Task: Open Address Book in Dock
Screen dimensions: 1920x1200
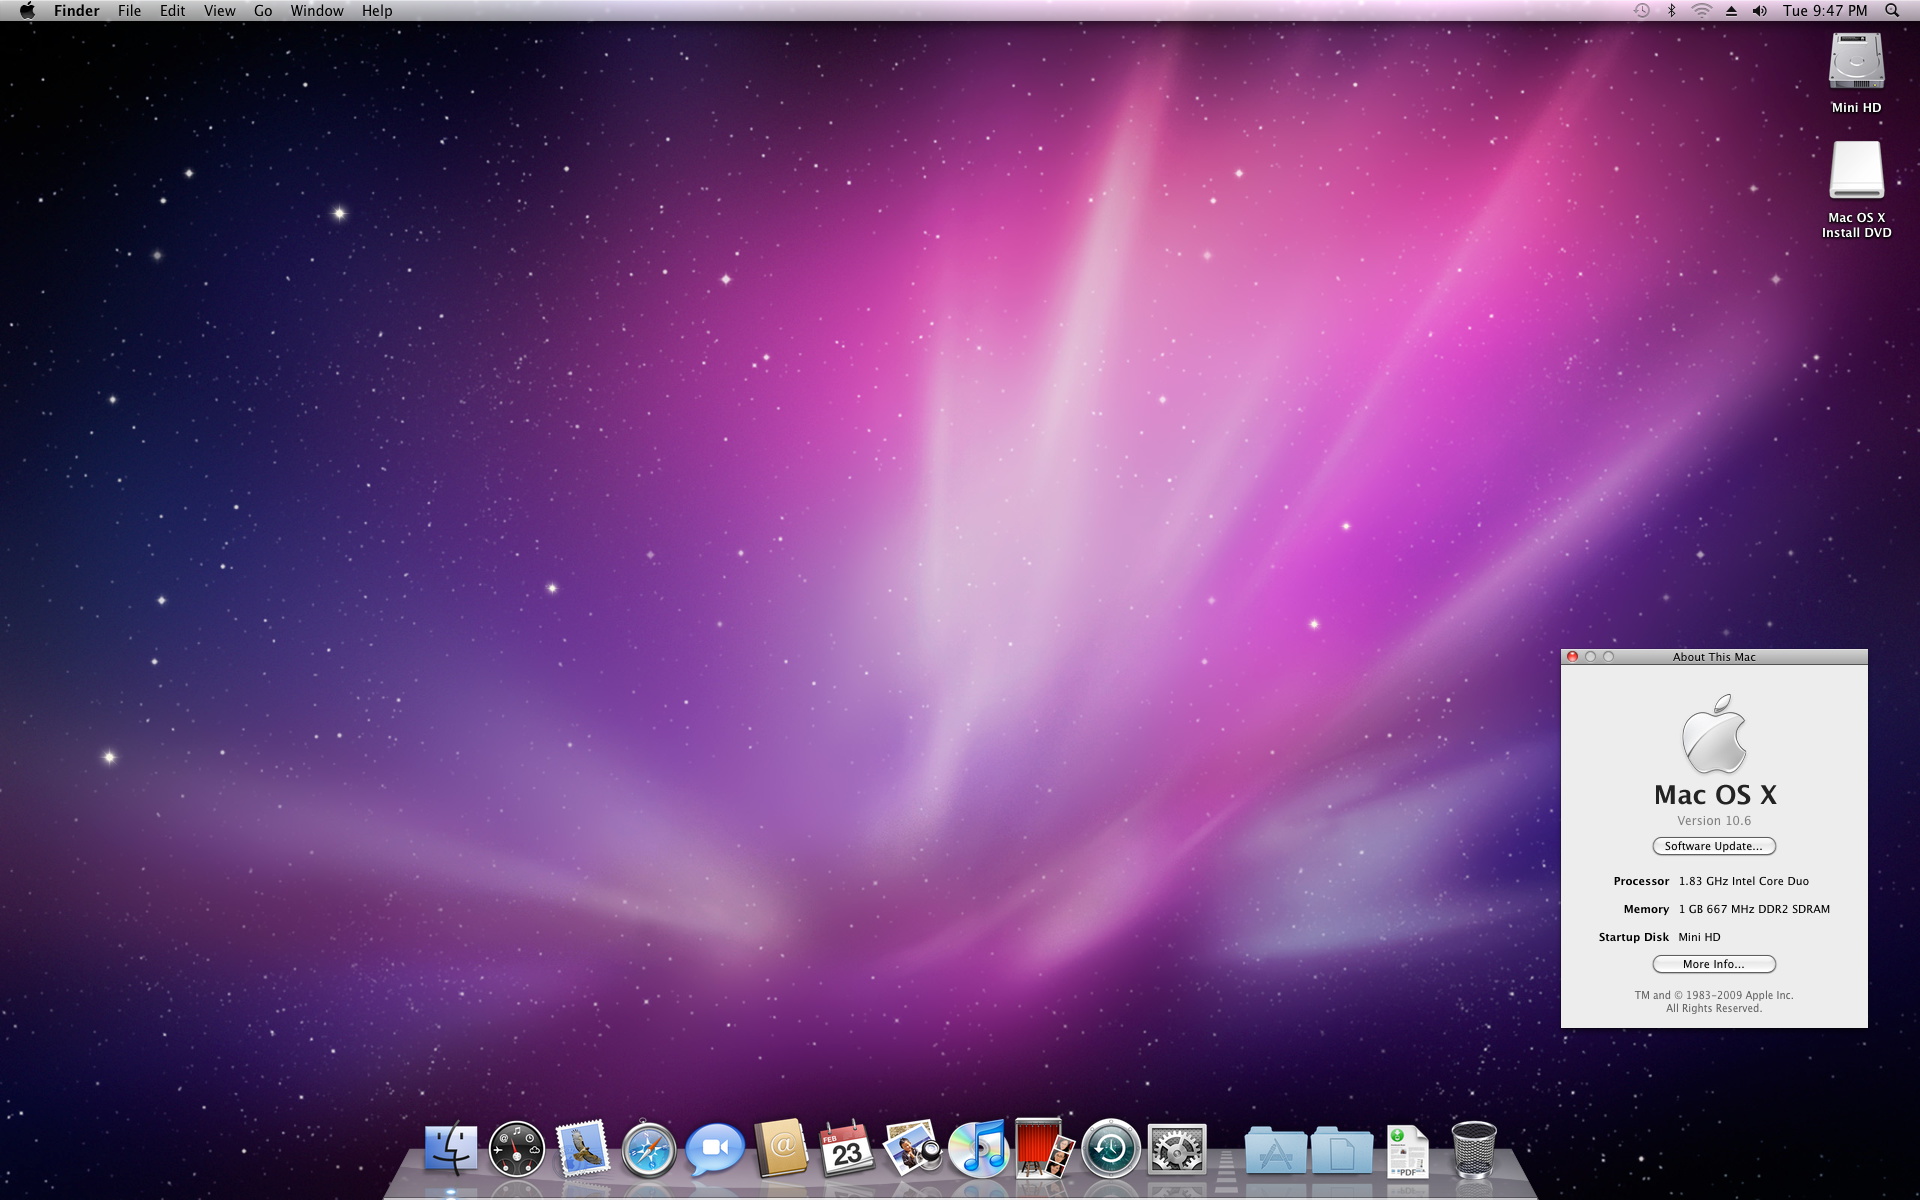Action: tap(781, 1149)
